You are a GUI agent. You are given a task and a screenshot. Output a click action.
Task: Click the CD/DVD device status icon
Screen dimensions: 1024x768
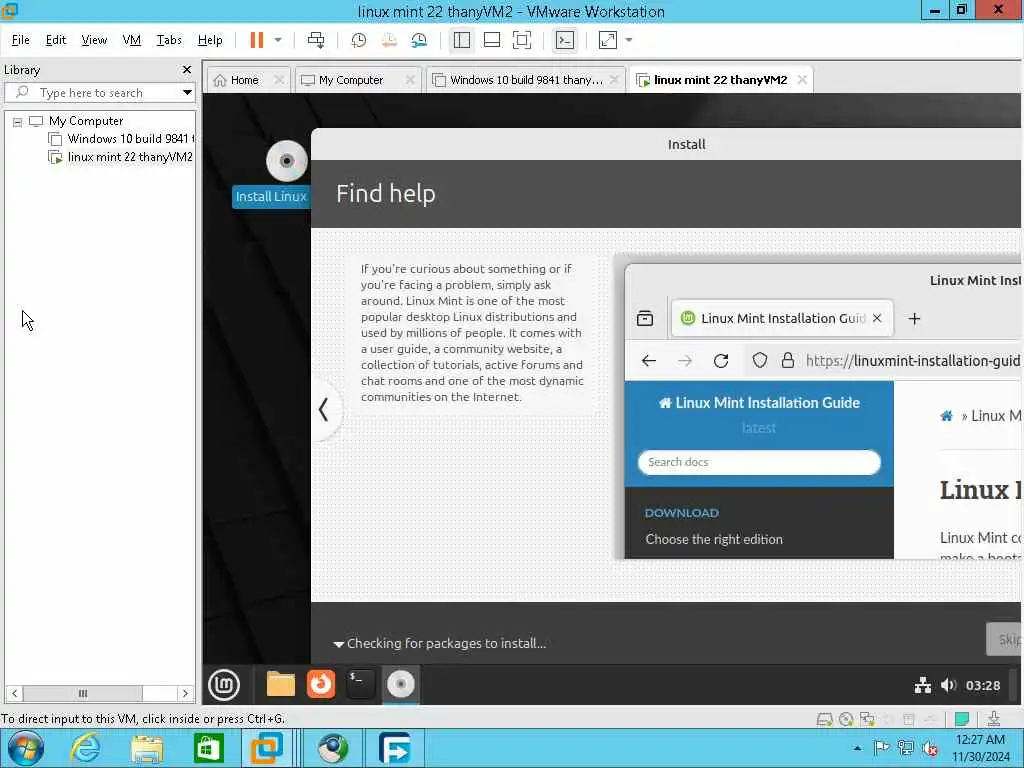pyautogui.click(x=846, y=719)
